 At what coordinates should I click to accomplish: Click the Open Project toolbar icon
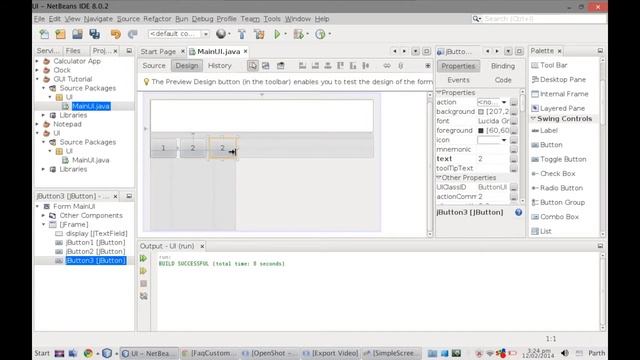point(77,34)
